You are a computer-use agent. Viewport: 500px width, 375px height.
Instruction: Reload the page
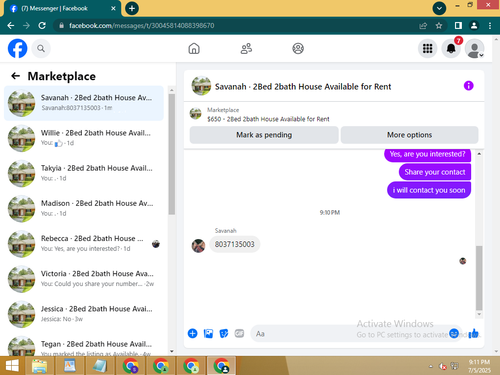(x=42, y=26)
